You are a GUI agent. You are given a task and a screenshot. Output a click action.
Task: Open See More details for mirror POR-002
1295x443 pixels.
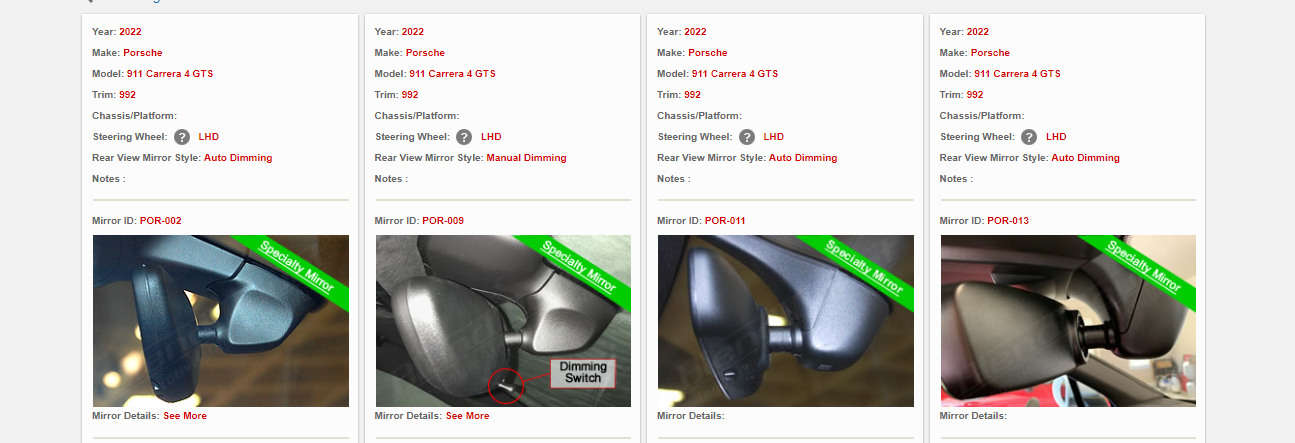pos(185,415)
